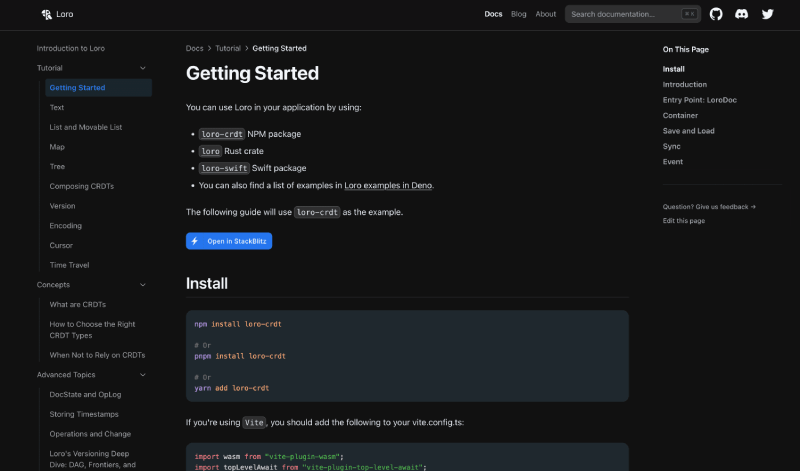Open the Blog navigation item

(518, 14)
